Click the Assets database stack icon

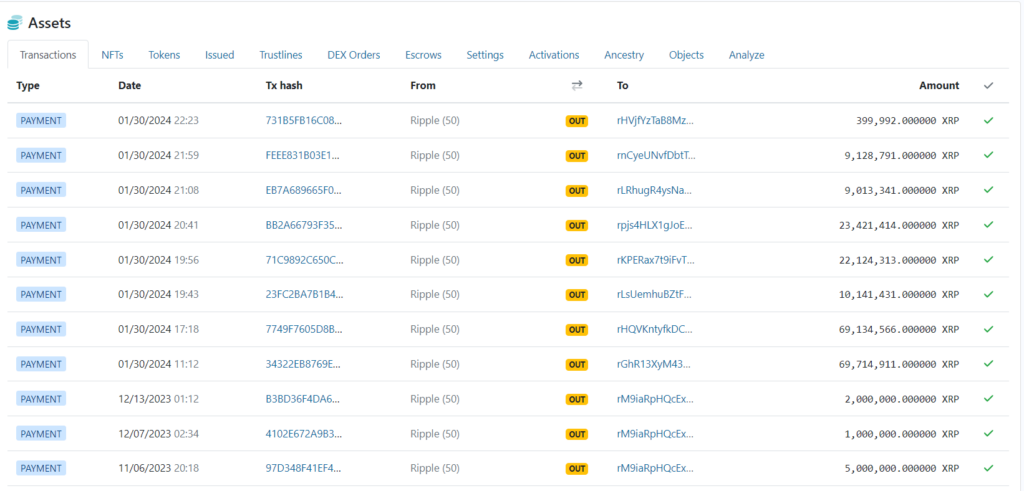[15, 23]
